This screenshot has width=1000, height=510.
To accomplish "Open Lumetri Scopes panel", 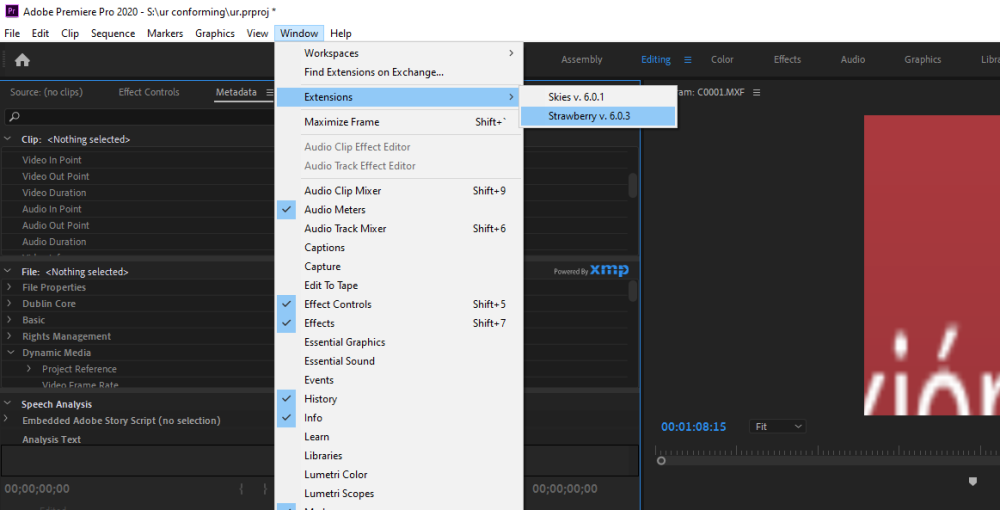I will point(399,493).
